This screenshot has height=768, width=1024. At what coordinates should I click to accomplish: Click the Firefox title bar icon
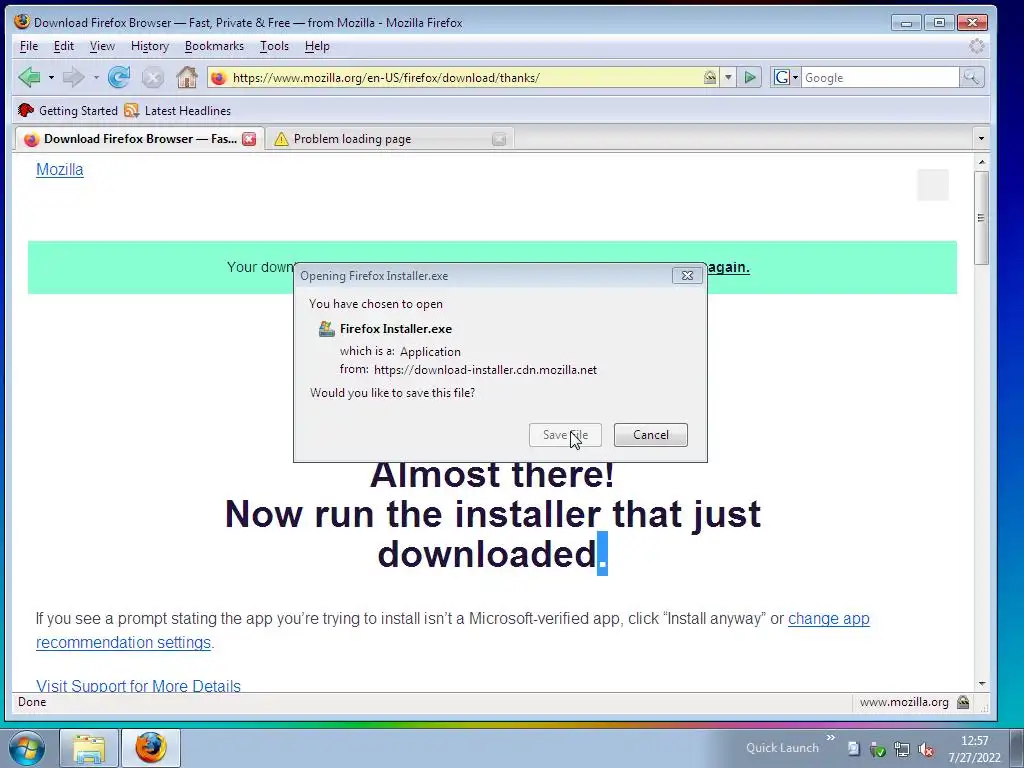click(x=22, y=22)
